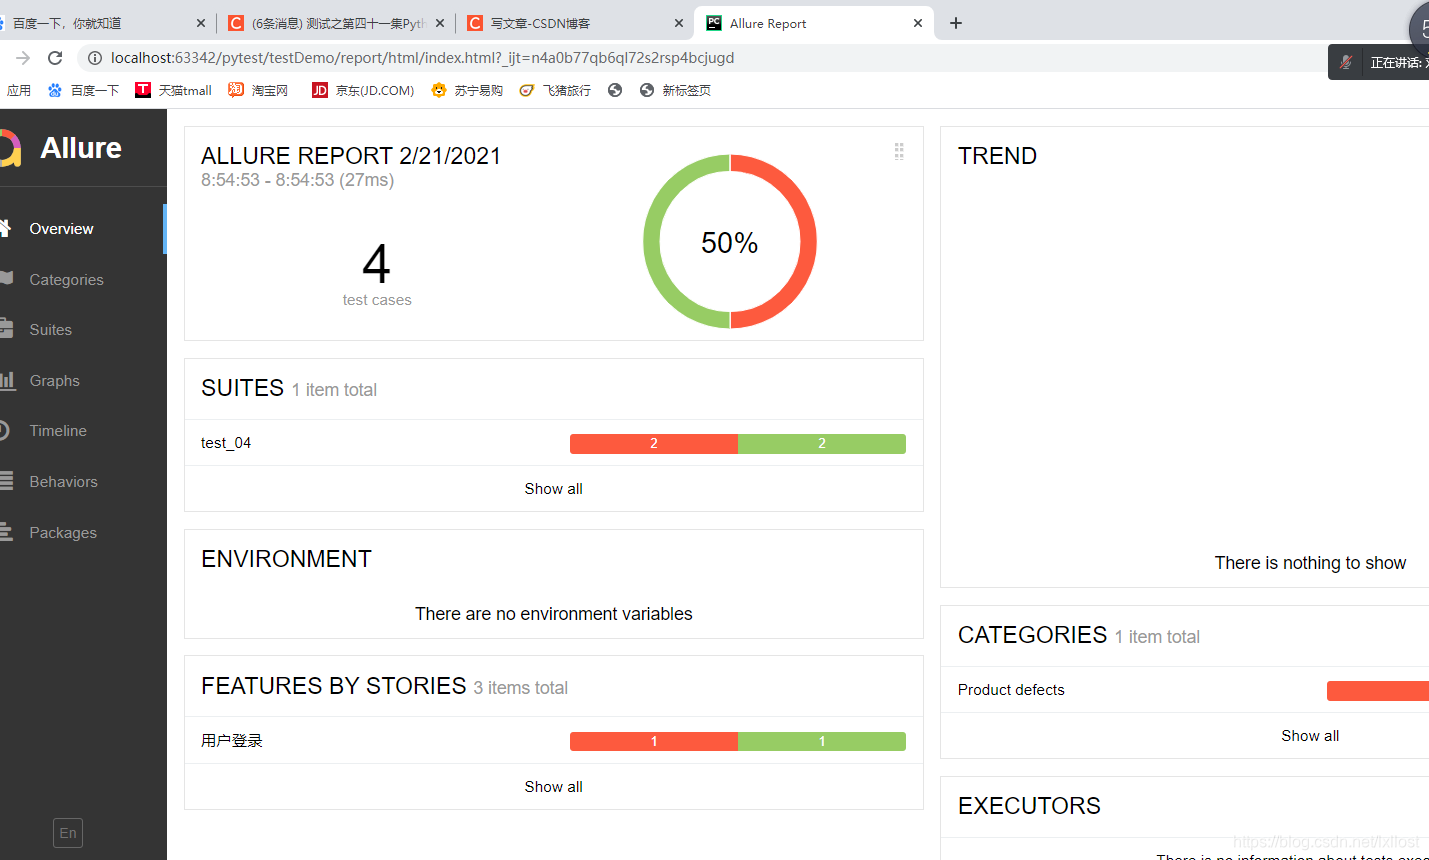
Task: Click the Categories flag icon
Action: 6,278
